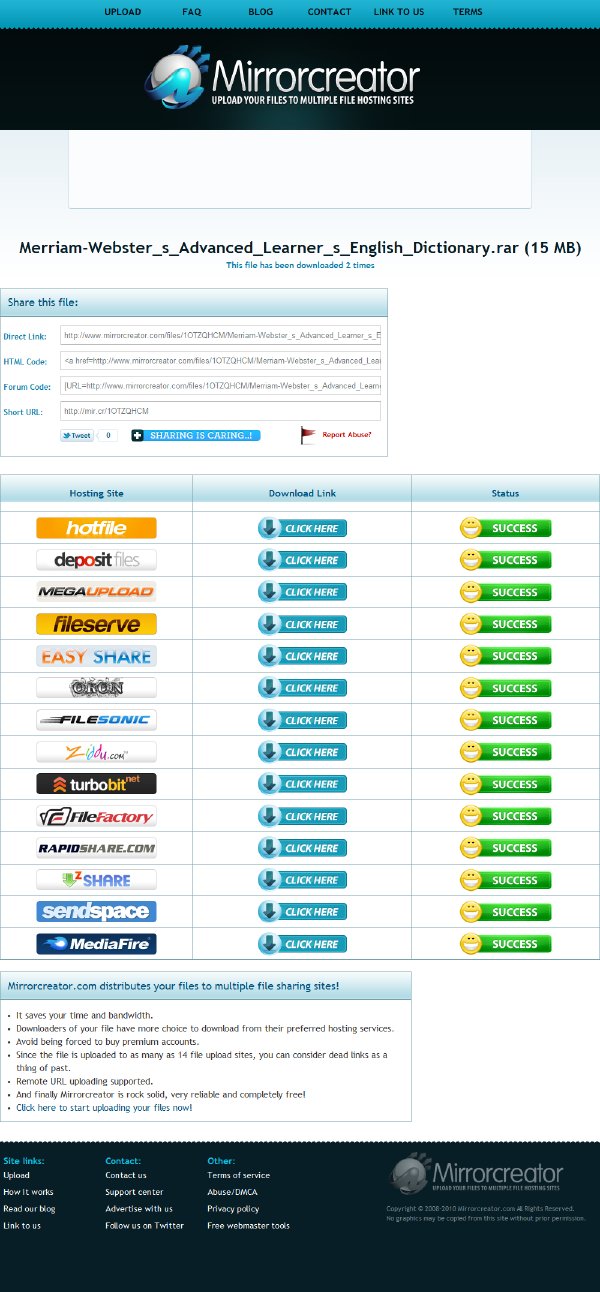
Task: Open the footer Link to us link
Action: pyautogui.click(x=22, y=1226)
